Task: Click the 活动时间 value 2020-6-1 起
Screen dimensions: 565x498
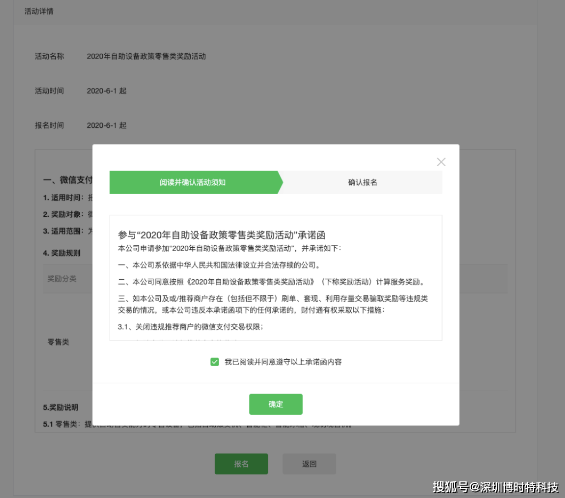Action: tap(106, 91)
